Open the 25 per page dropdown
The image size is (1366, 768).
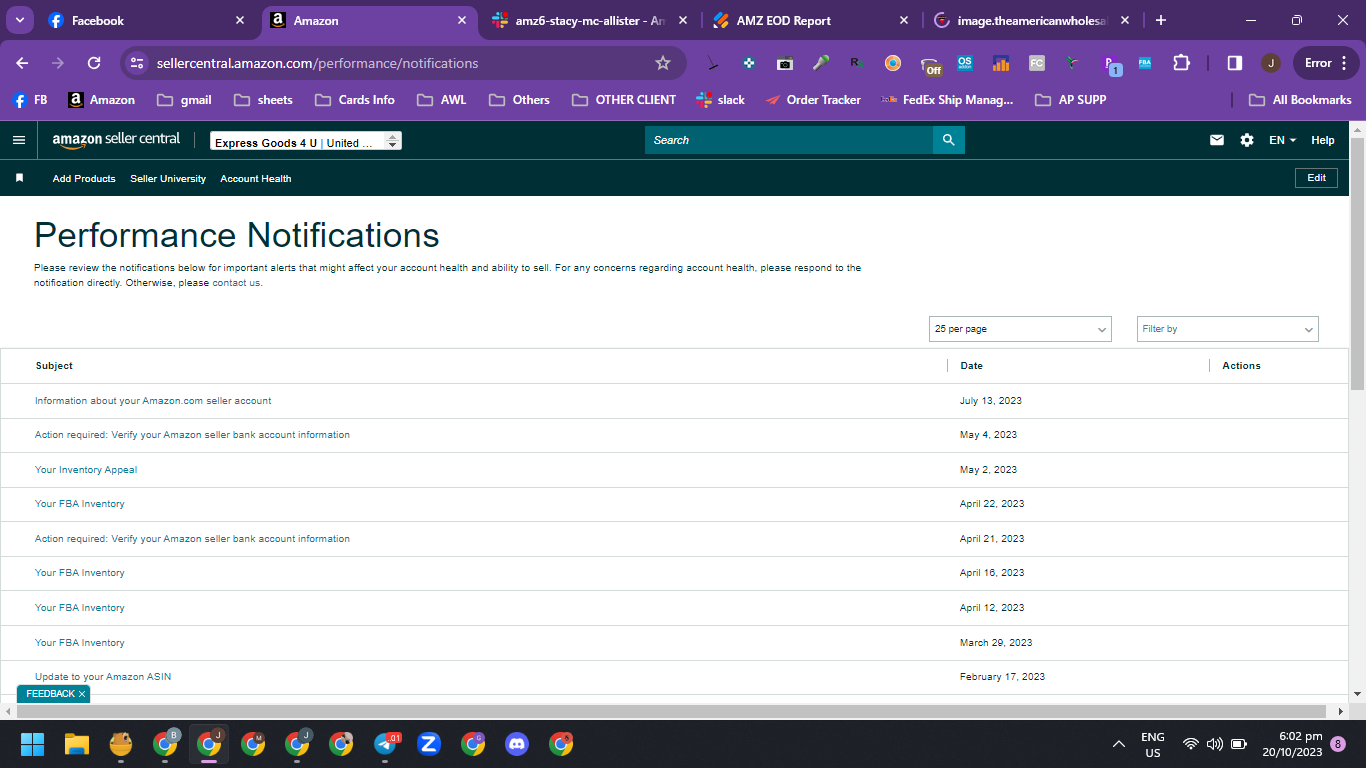(1020, 329)
